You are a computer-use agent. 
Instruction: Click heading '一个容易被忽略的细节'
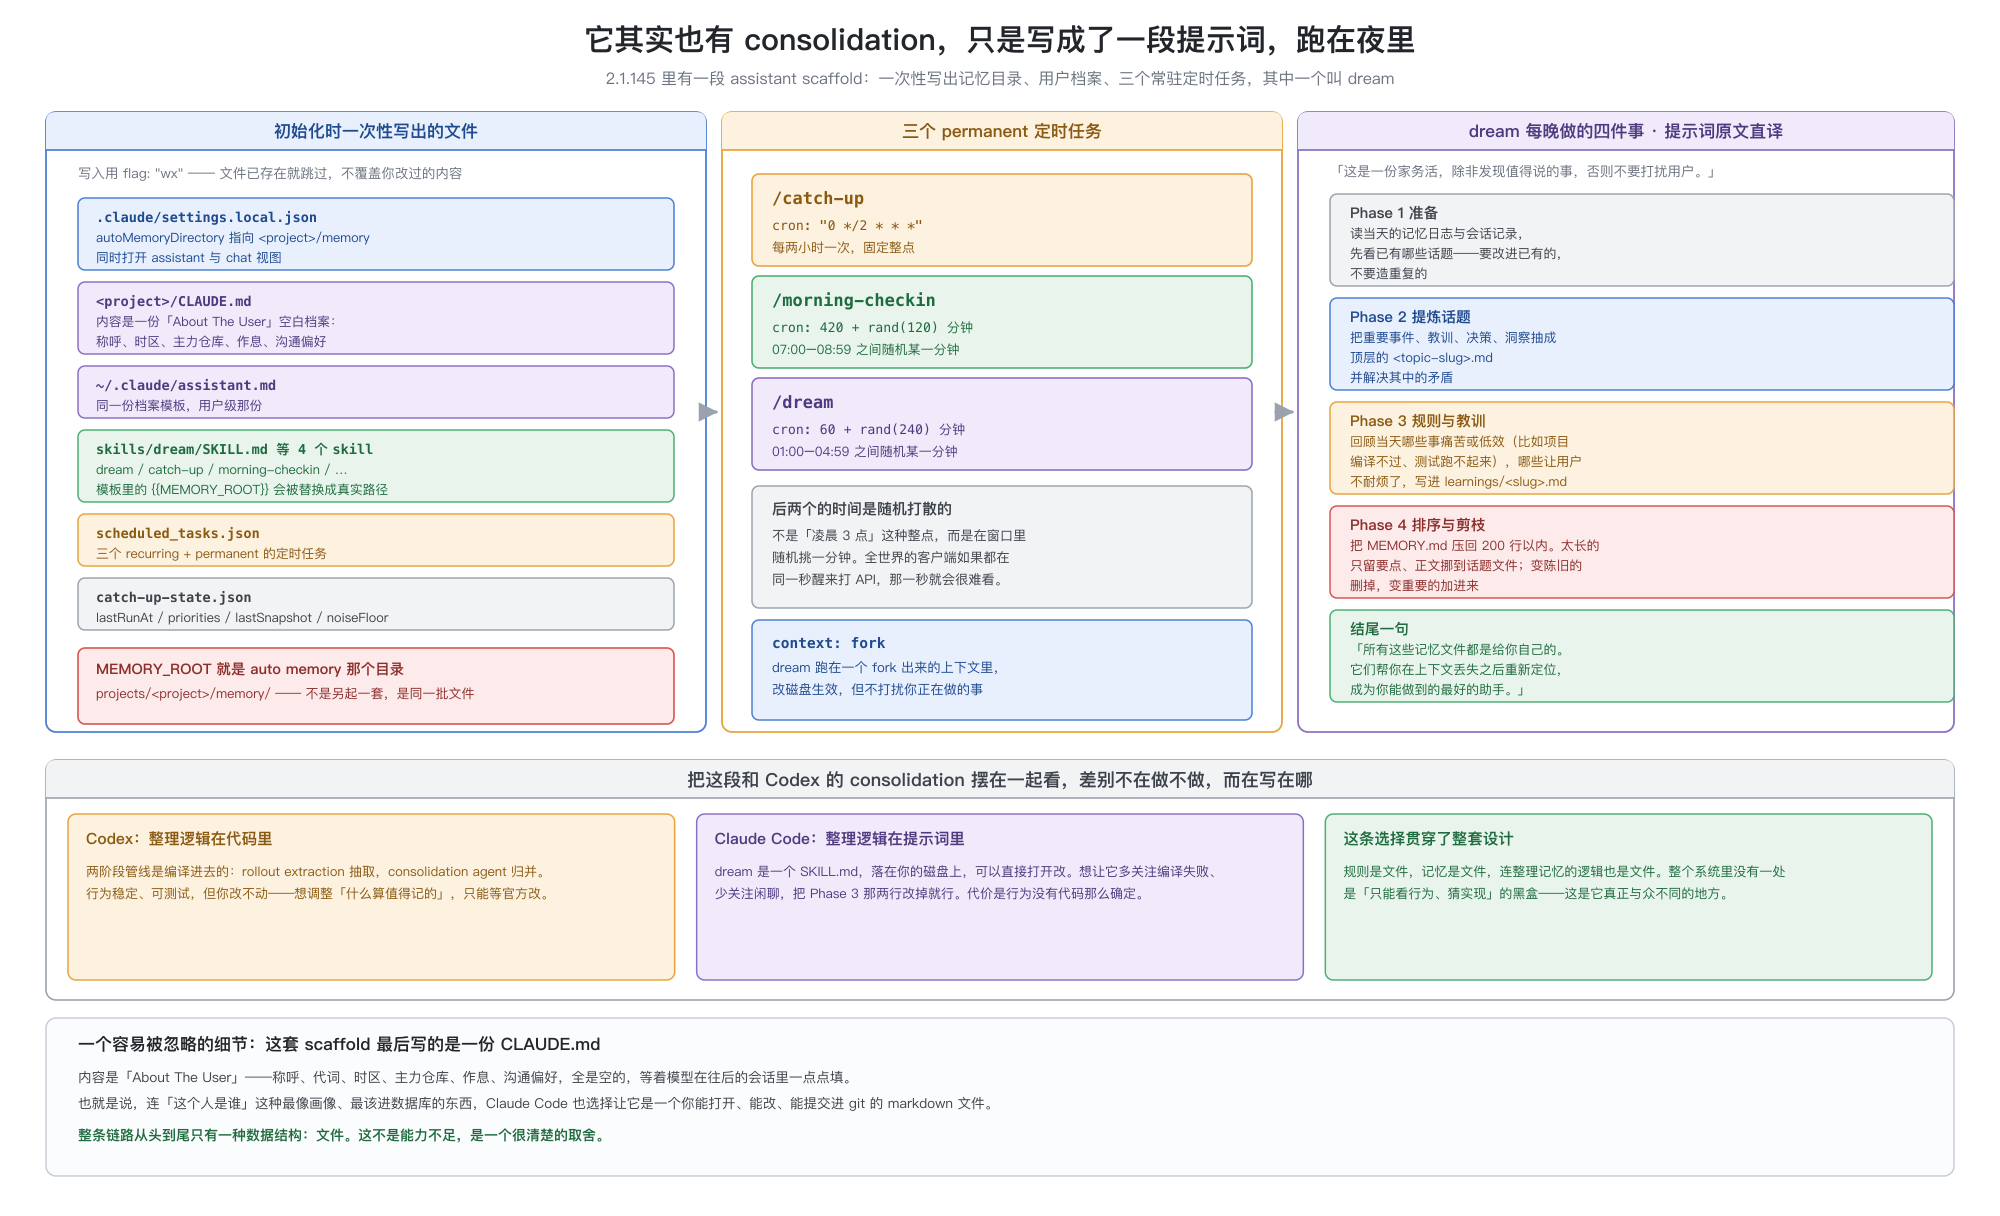(339, 1044)
